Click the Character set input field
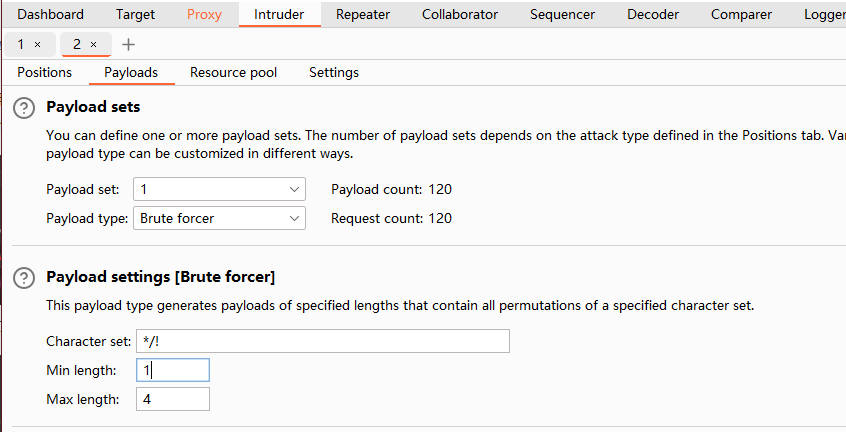The height and width of the screenshot is (432, 846). click(321, 341)
